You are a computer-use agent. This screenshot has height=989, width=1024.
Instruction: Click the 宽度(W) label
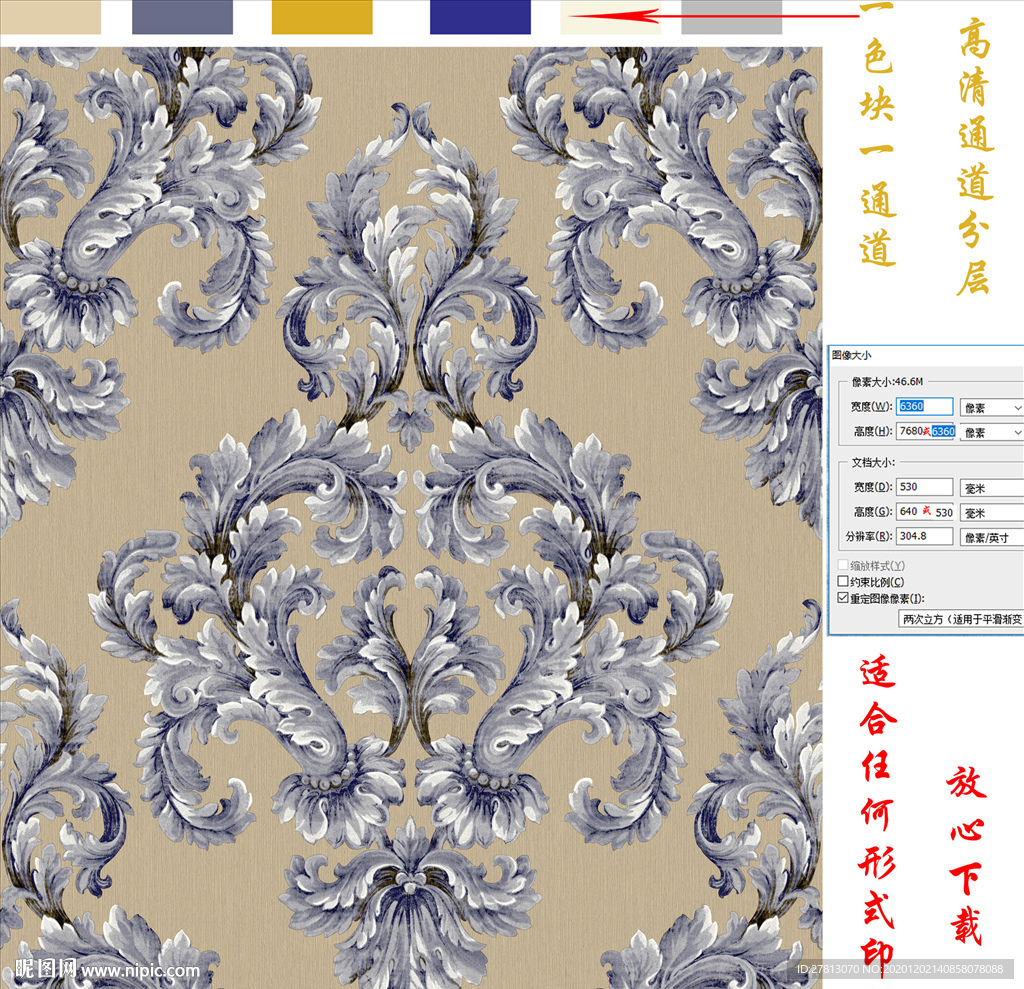point(871,406)
